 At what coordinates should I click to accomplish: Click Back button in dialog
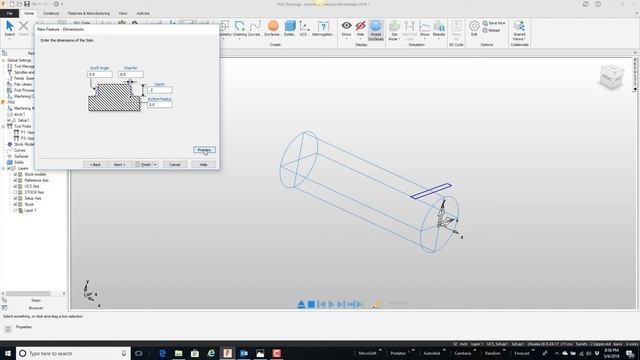(95, 164)
